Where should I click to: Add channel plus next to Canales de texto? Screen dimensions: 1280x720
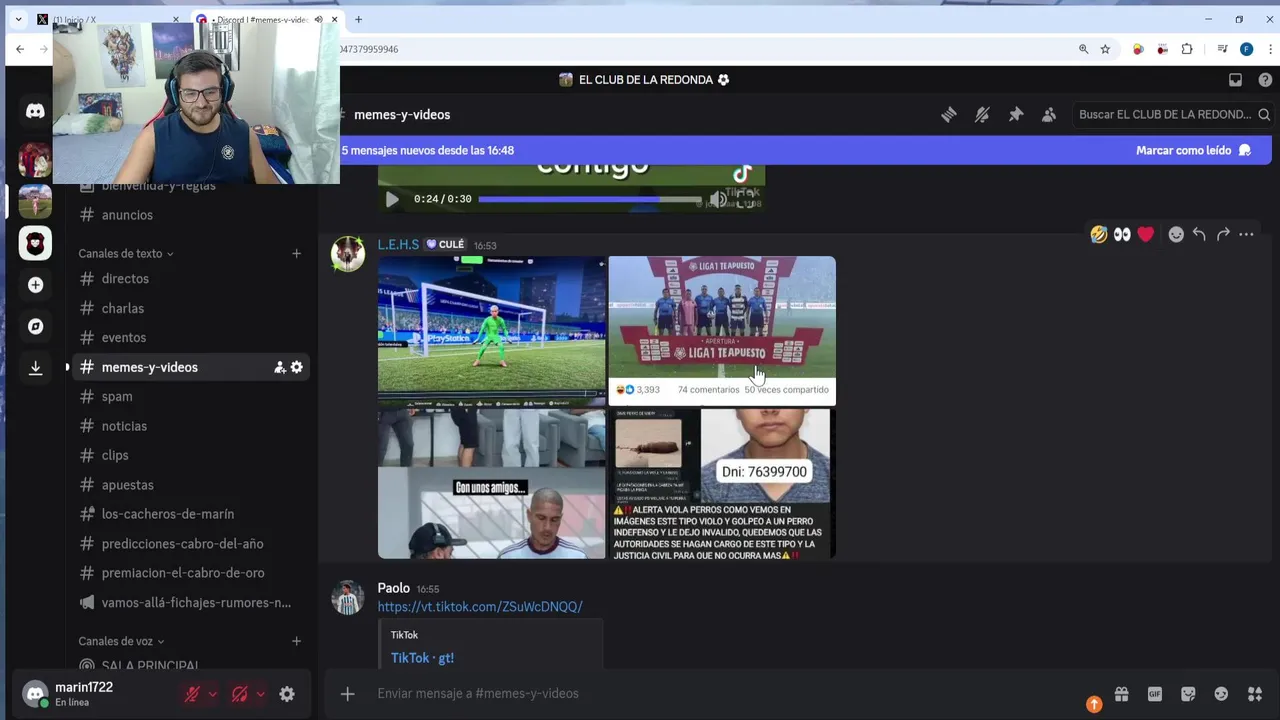tap(296, 254)
